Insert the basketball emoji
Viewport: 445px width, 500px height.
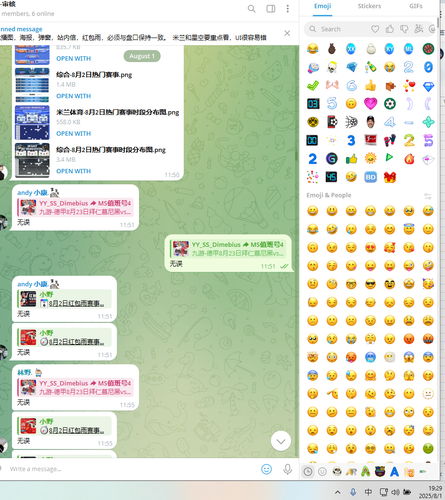428,49
